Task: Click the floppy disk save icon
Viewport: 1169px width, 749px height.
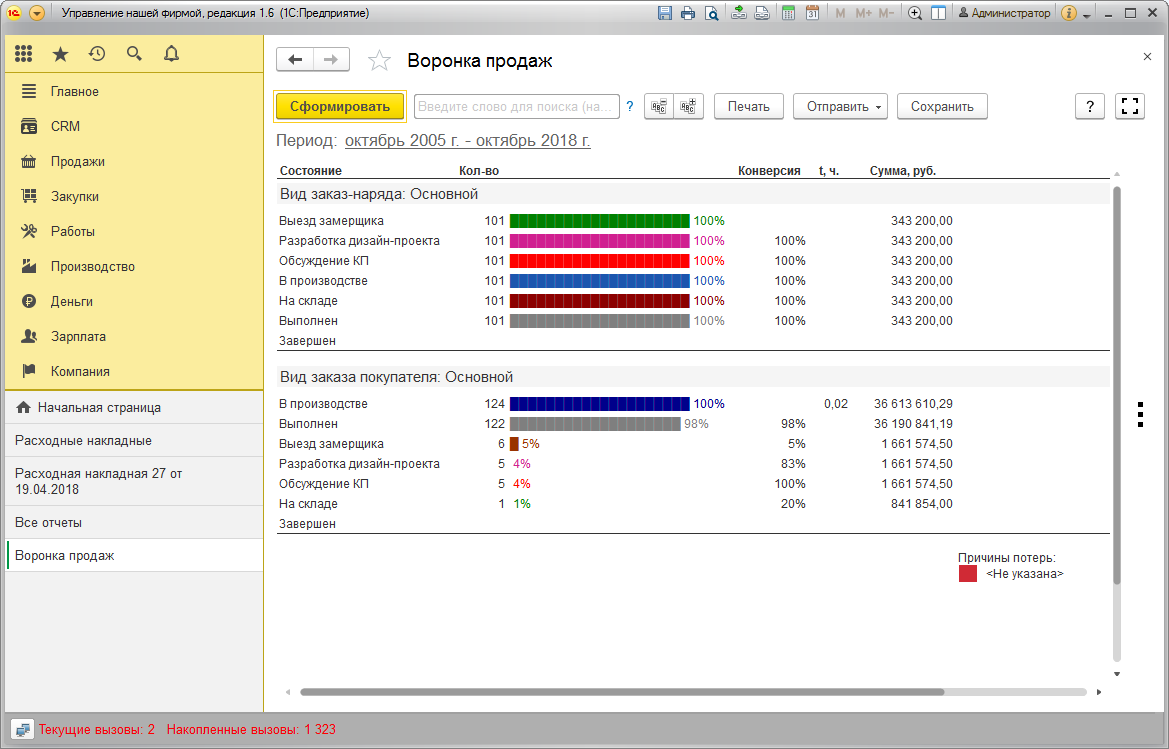Action: 665,13
